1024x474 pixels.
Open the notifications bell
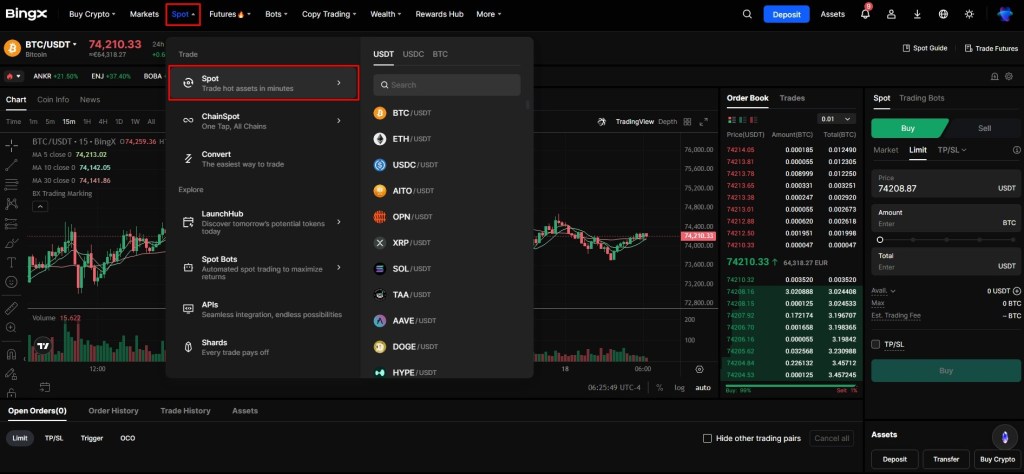click(865, 14)
